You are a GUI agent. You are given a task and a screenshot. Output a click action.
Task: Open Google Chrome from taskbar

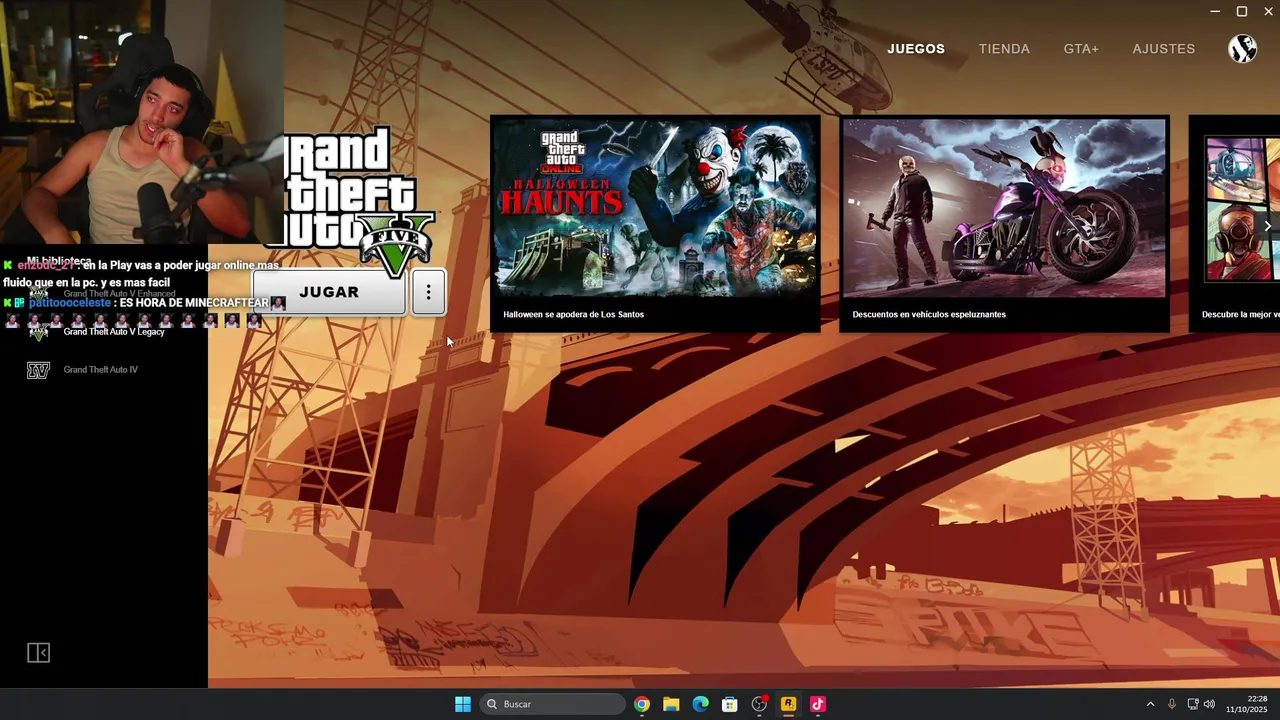click(642, 704)
